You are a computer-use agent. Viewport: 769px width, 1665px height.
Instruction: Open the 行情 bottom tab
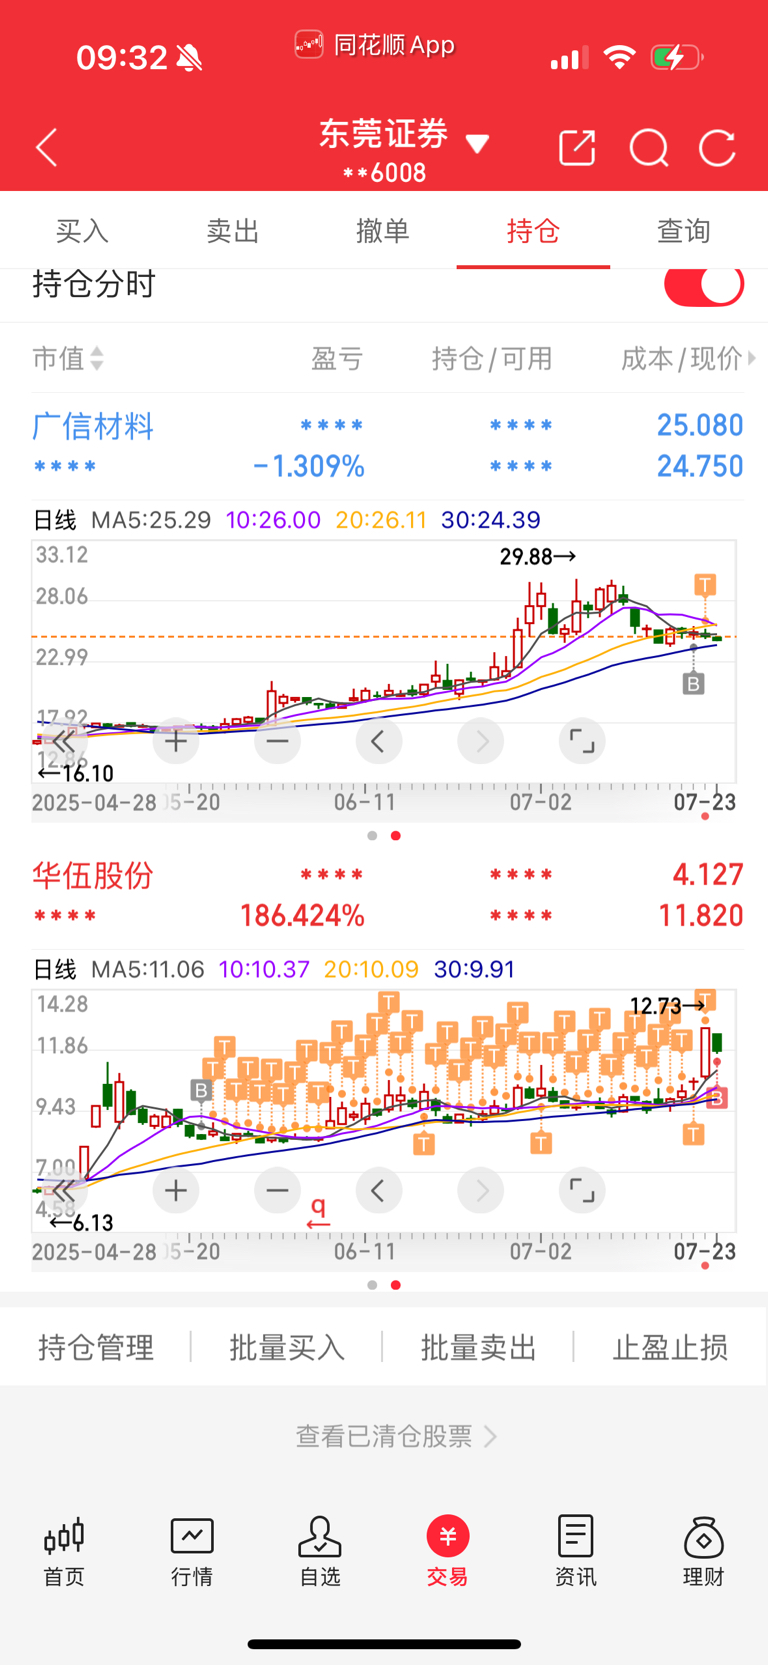point(192,1551)
